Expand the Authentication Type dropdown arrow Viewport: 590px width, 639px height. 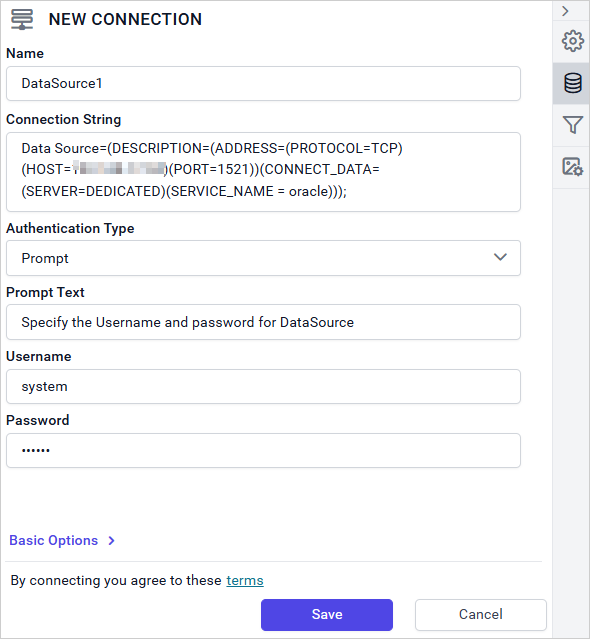click(x=500, y=257)
